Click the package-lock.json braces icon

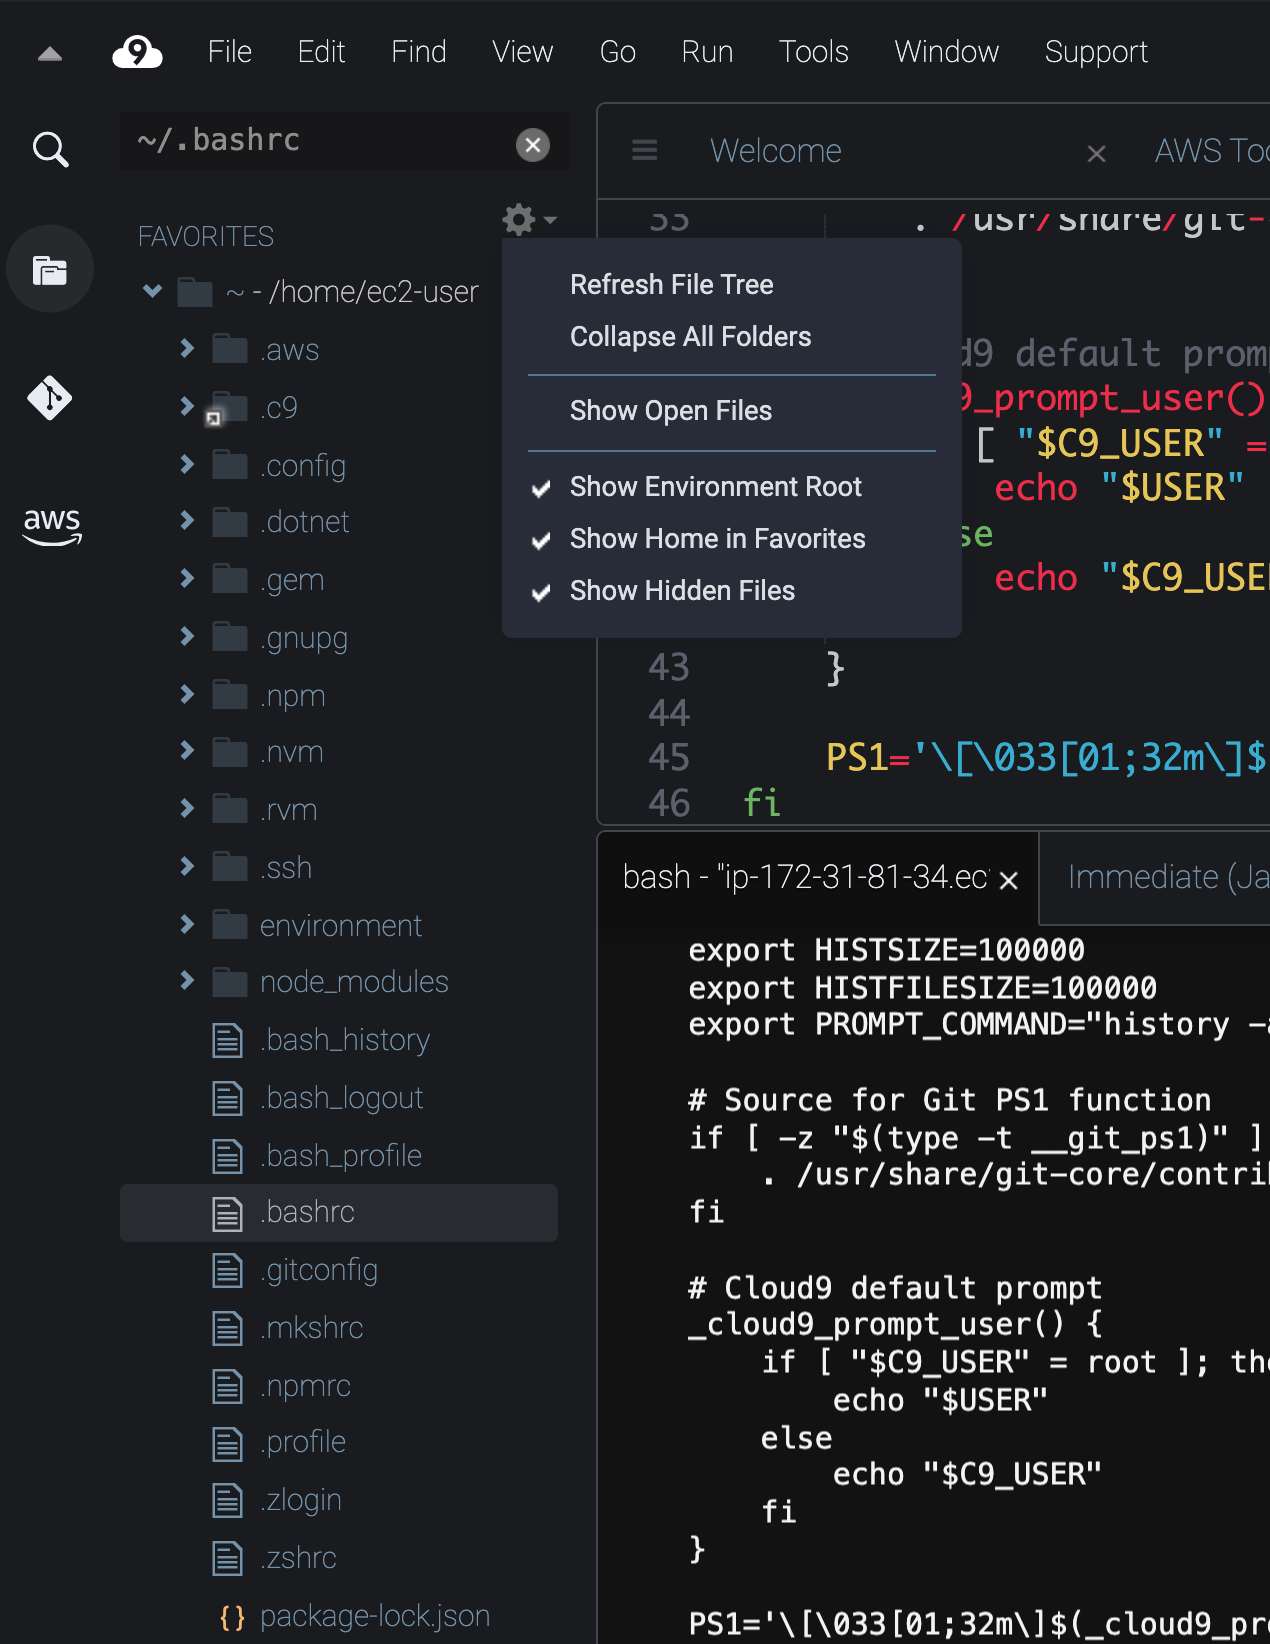(x=232, y=1617)
